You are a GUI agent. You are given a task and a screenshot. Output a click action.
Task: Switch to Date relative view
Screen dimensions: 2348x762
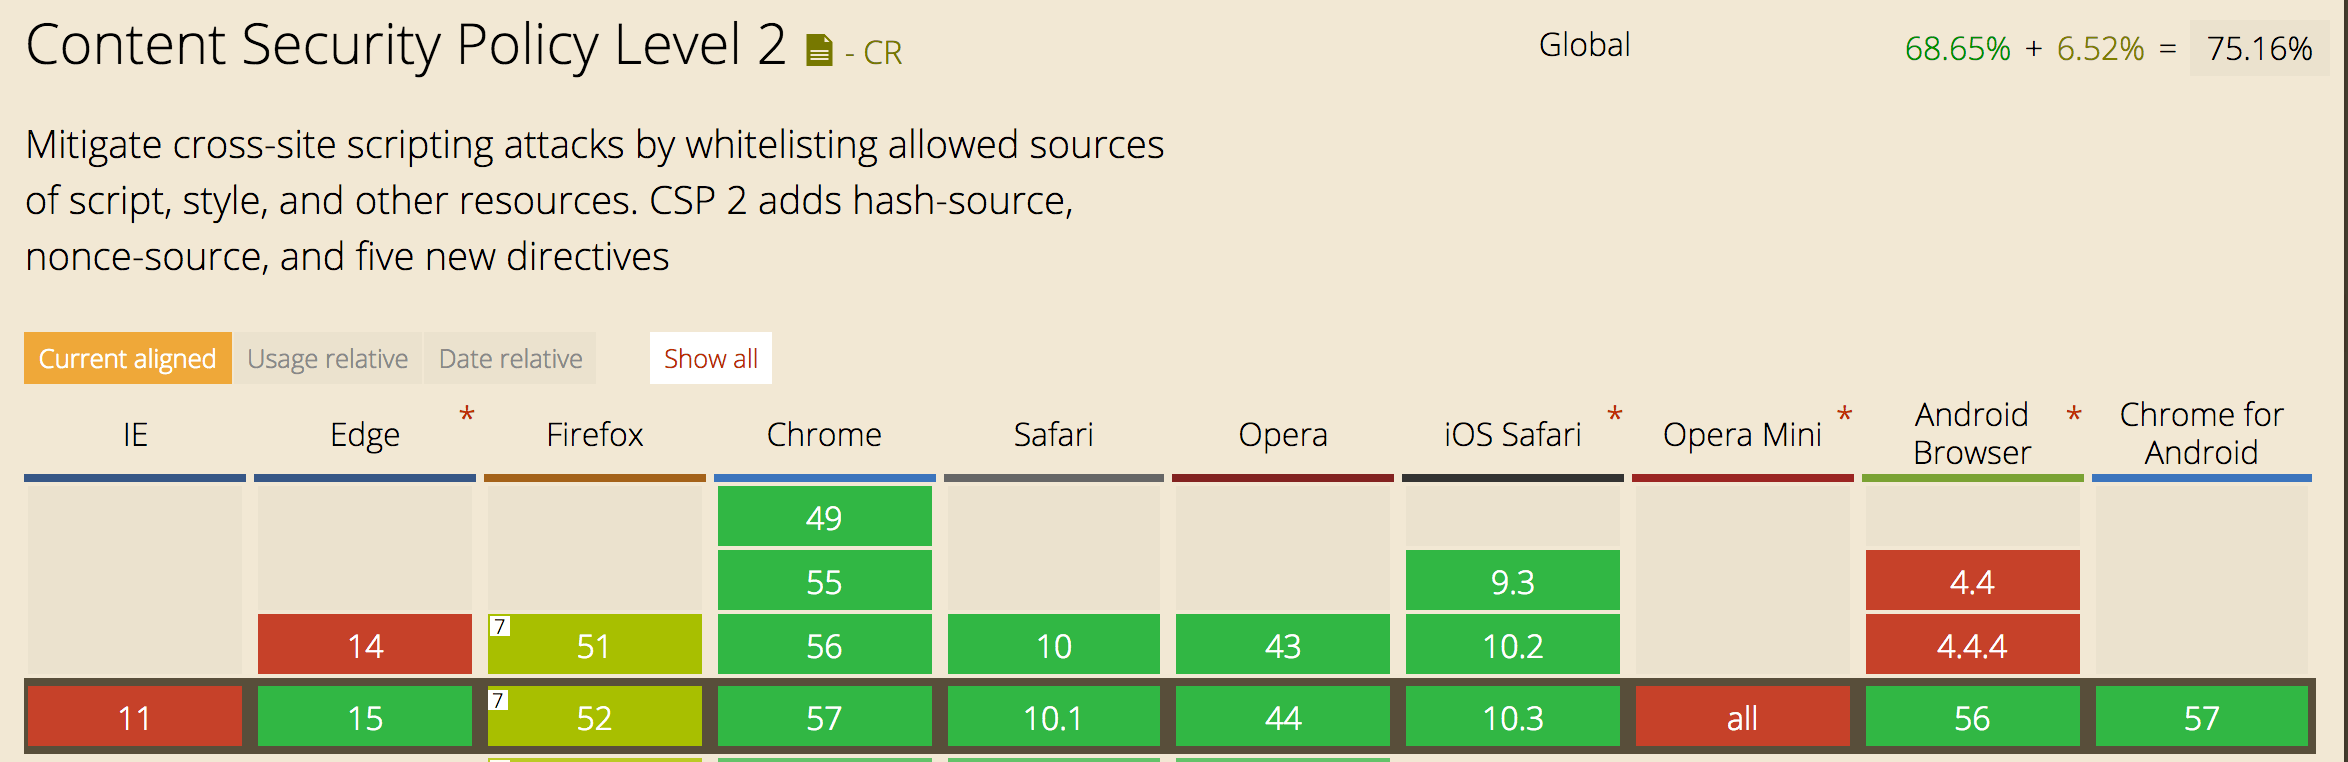coord(510,358)
